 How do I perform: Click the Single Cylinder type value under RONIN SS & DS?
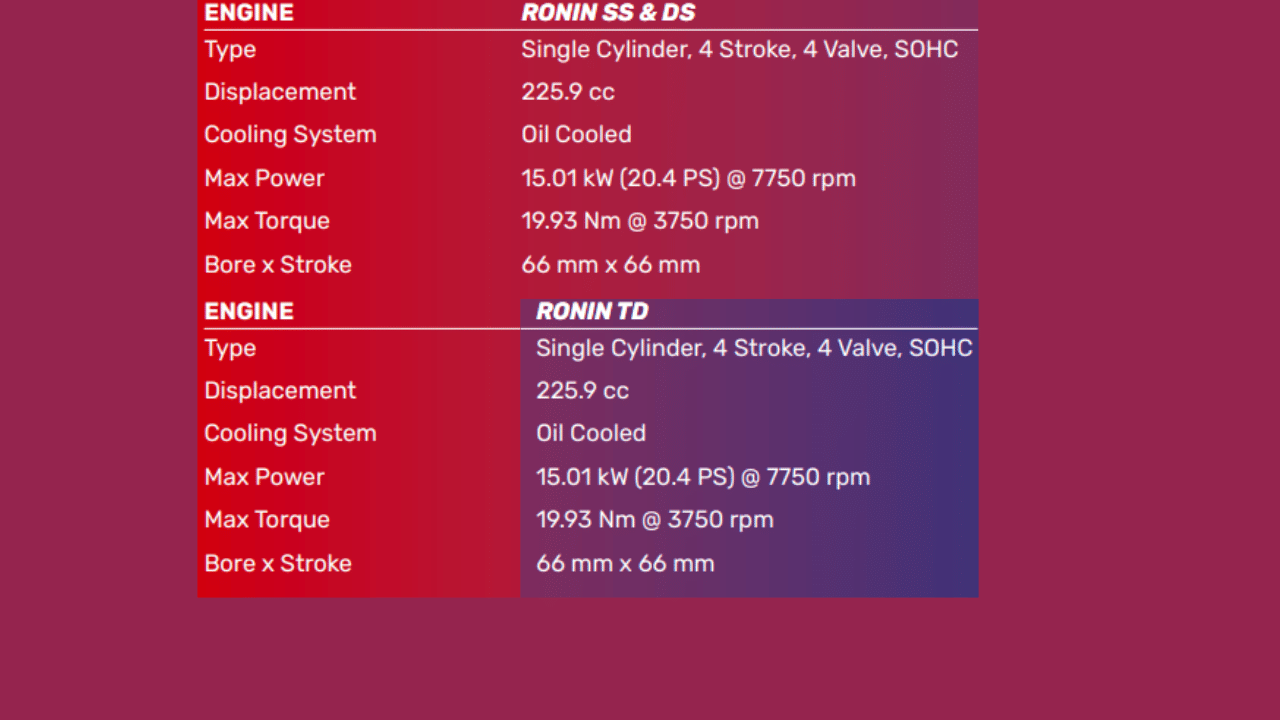739,49
